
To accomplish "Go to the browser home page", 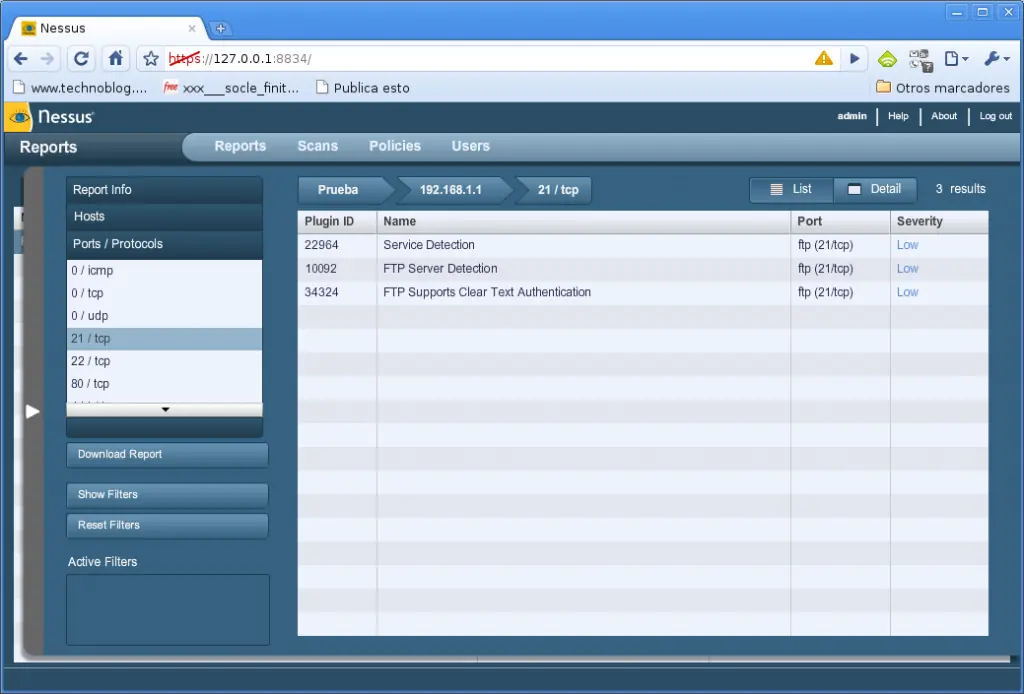I will coord(116,59).
